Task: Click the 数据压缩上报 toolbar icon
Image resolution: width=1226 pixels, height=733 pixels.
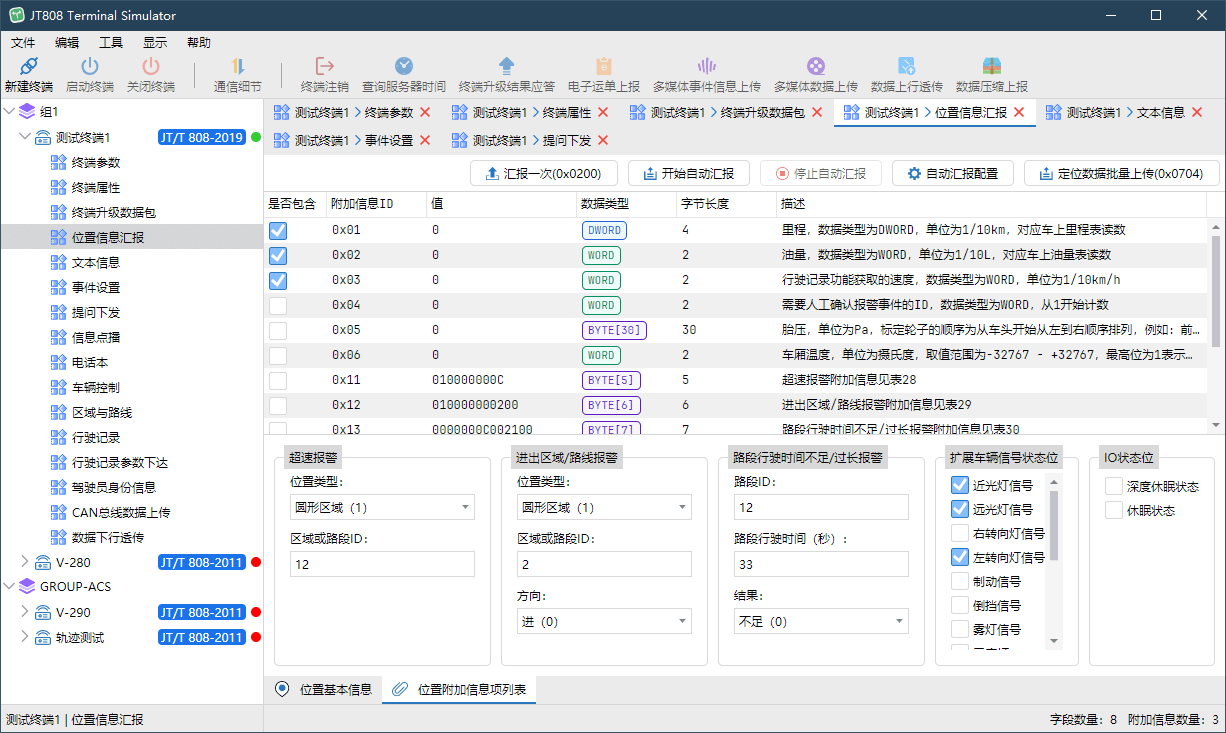Action: pos(991,67)
